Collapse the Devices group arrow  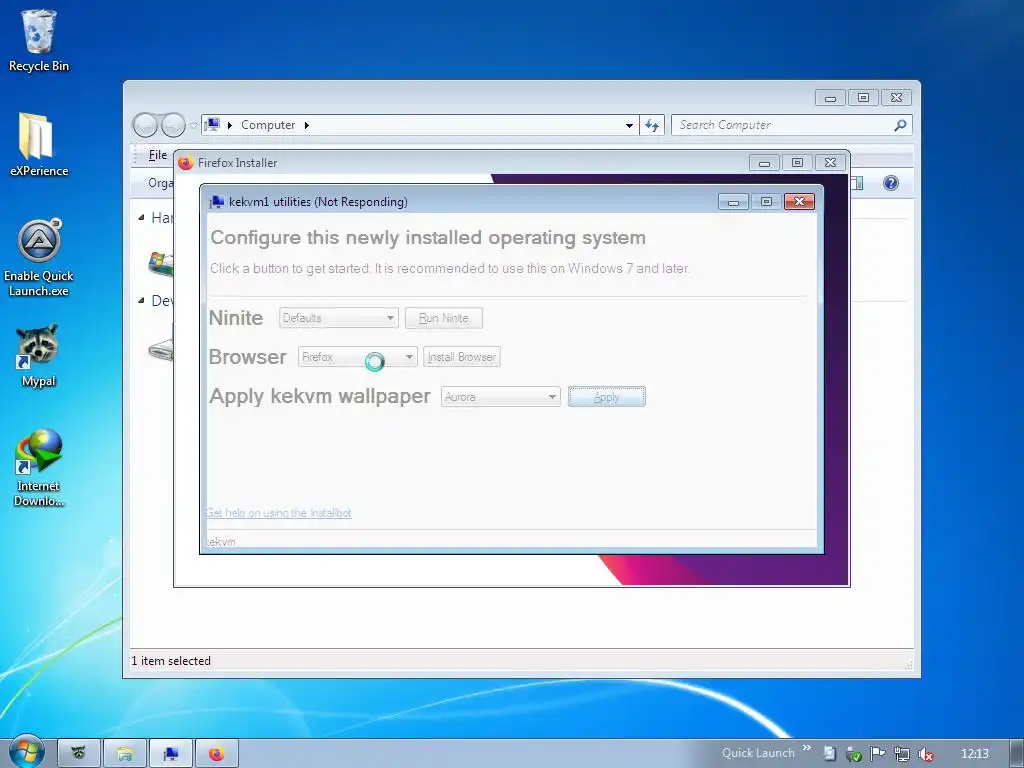141,300
